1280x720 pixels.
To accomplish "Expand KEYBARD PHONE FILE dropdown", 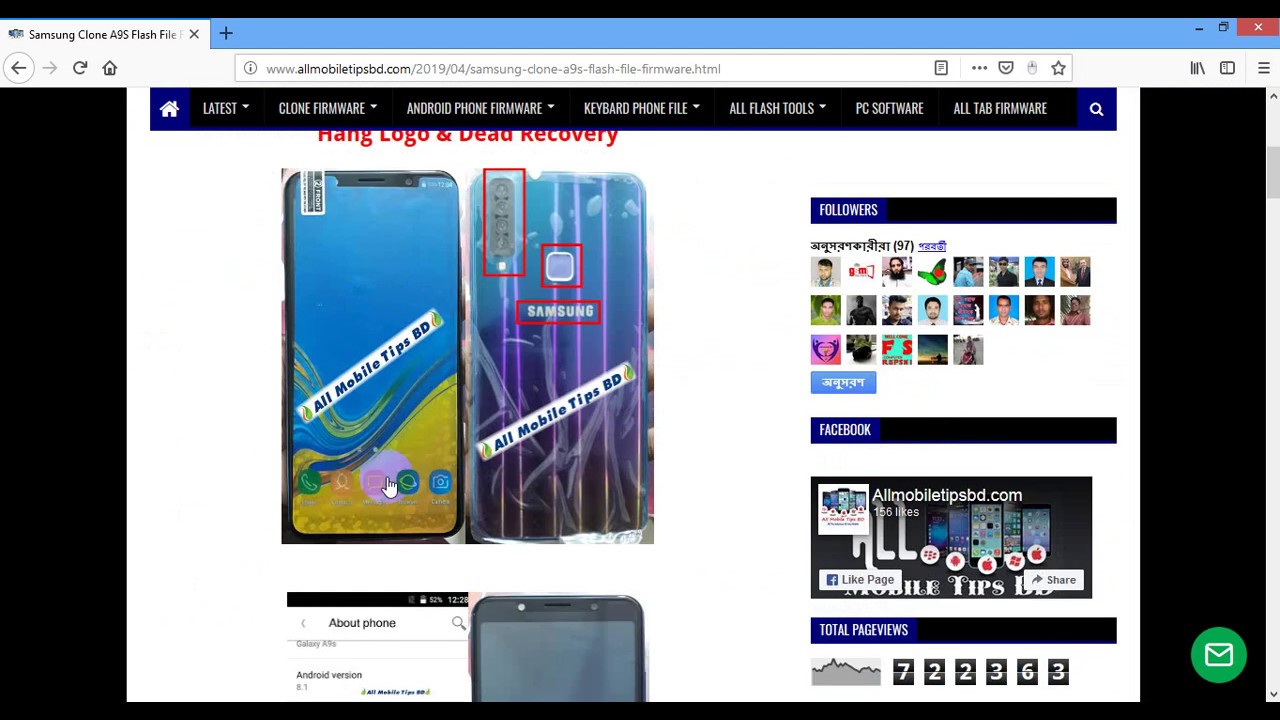I will pos(641,108).
